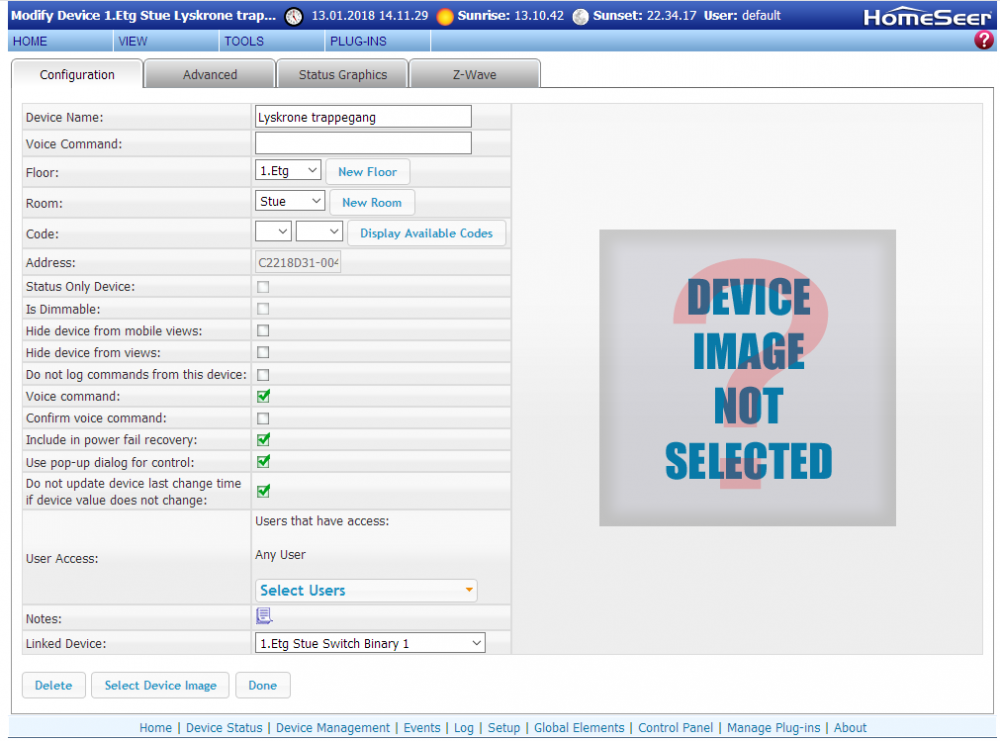Uncheck the Voice command checkbox
The image size is (1000, 741).
264,396
